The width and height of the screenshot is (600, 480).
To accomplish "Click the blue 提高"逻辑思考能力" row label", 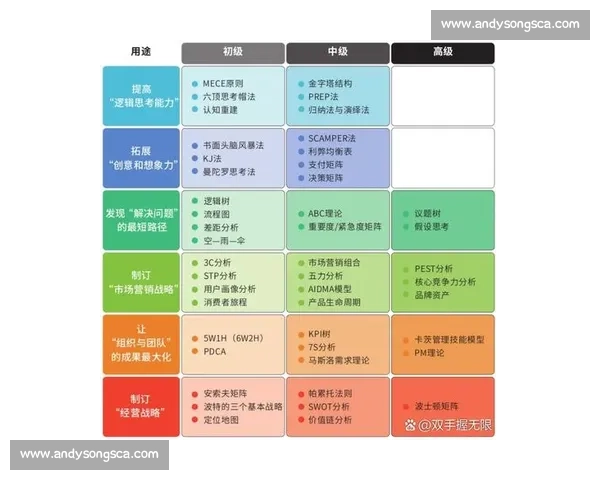I will tap(141, 96).
